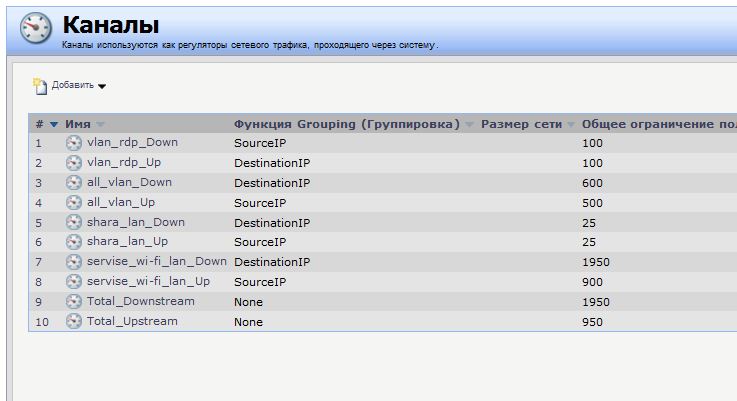Click the Total_Upstream pipe icon
Image resolution: width=737 pixels, height=401 pixels.
point(74,322)
